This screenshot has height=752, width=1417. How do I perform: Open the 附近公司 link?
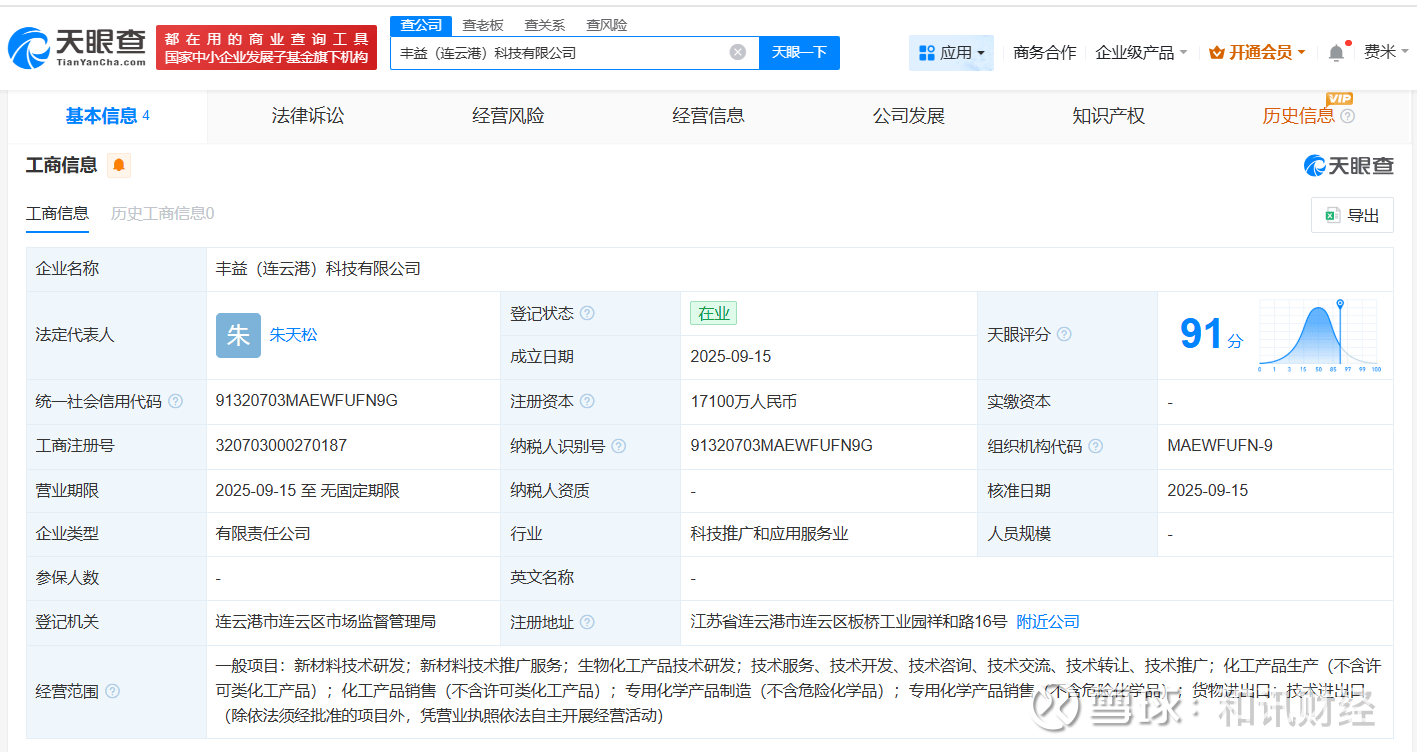(x=1048, y=622)
